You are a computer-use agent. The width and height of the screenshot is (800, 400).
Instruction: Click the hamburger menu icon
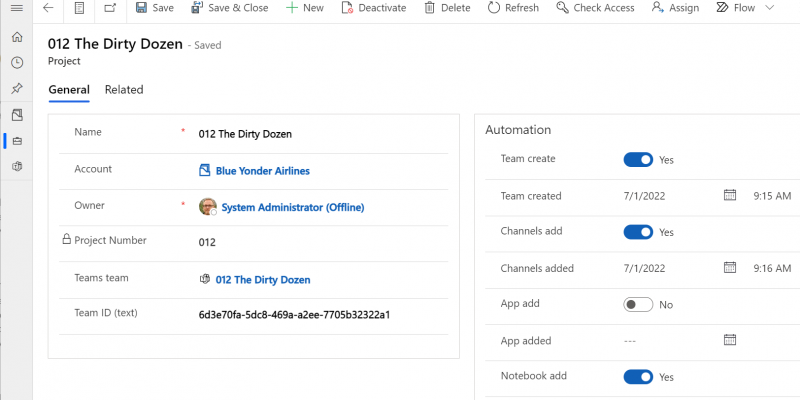[16, 8]
